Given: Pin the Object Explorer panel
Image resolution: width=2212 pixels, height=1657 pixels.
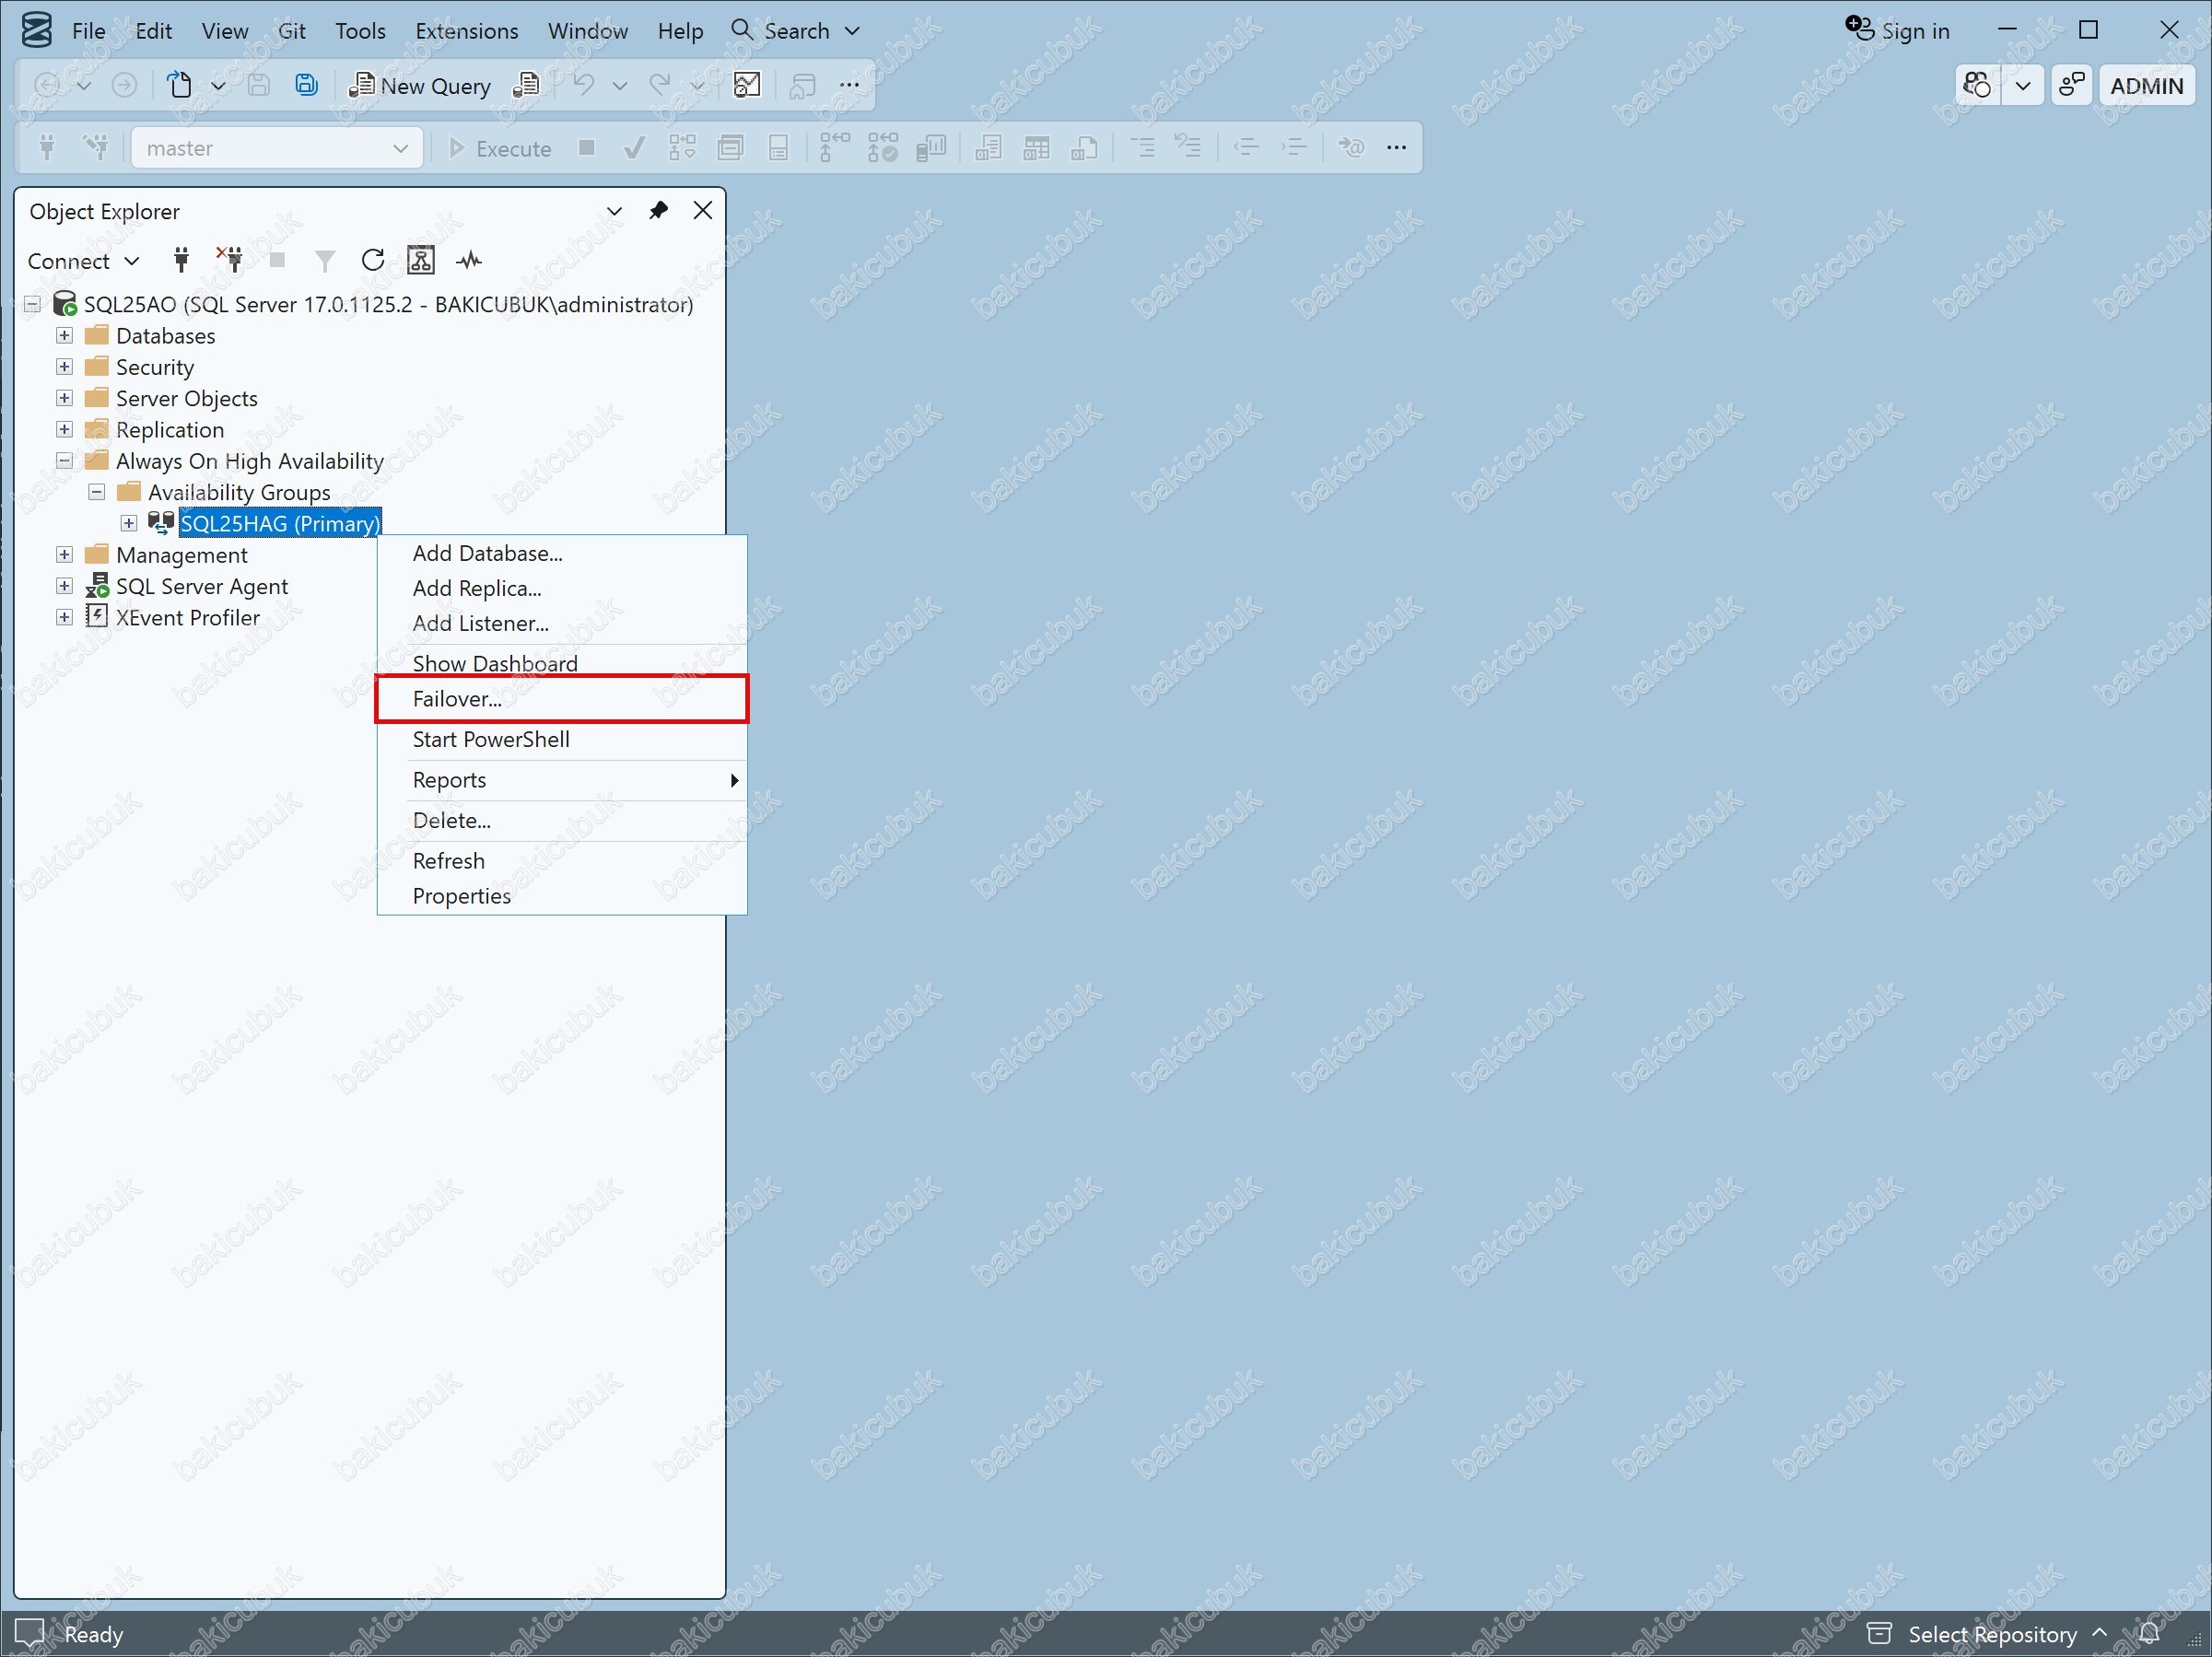Looking at the screenshot, I should [658, 210].
